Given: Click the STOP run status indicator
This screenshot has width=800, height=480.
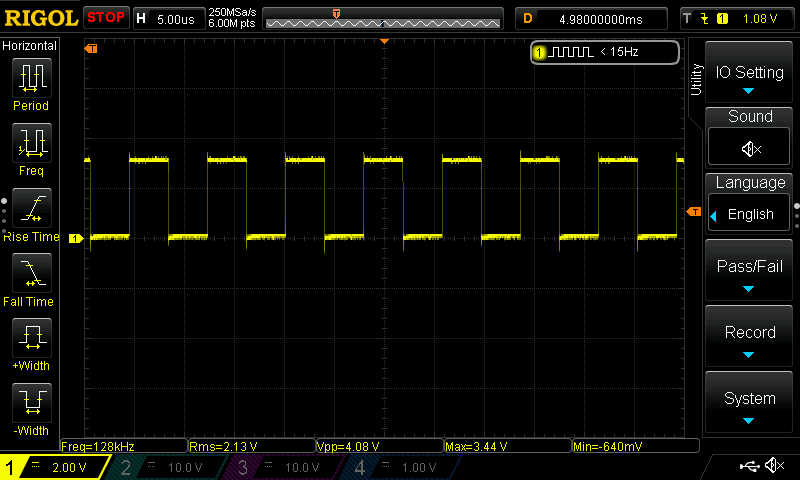Looking at the screenshot, I should [106, 18].
